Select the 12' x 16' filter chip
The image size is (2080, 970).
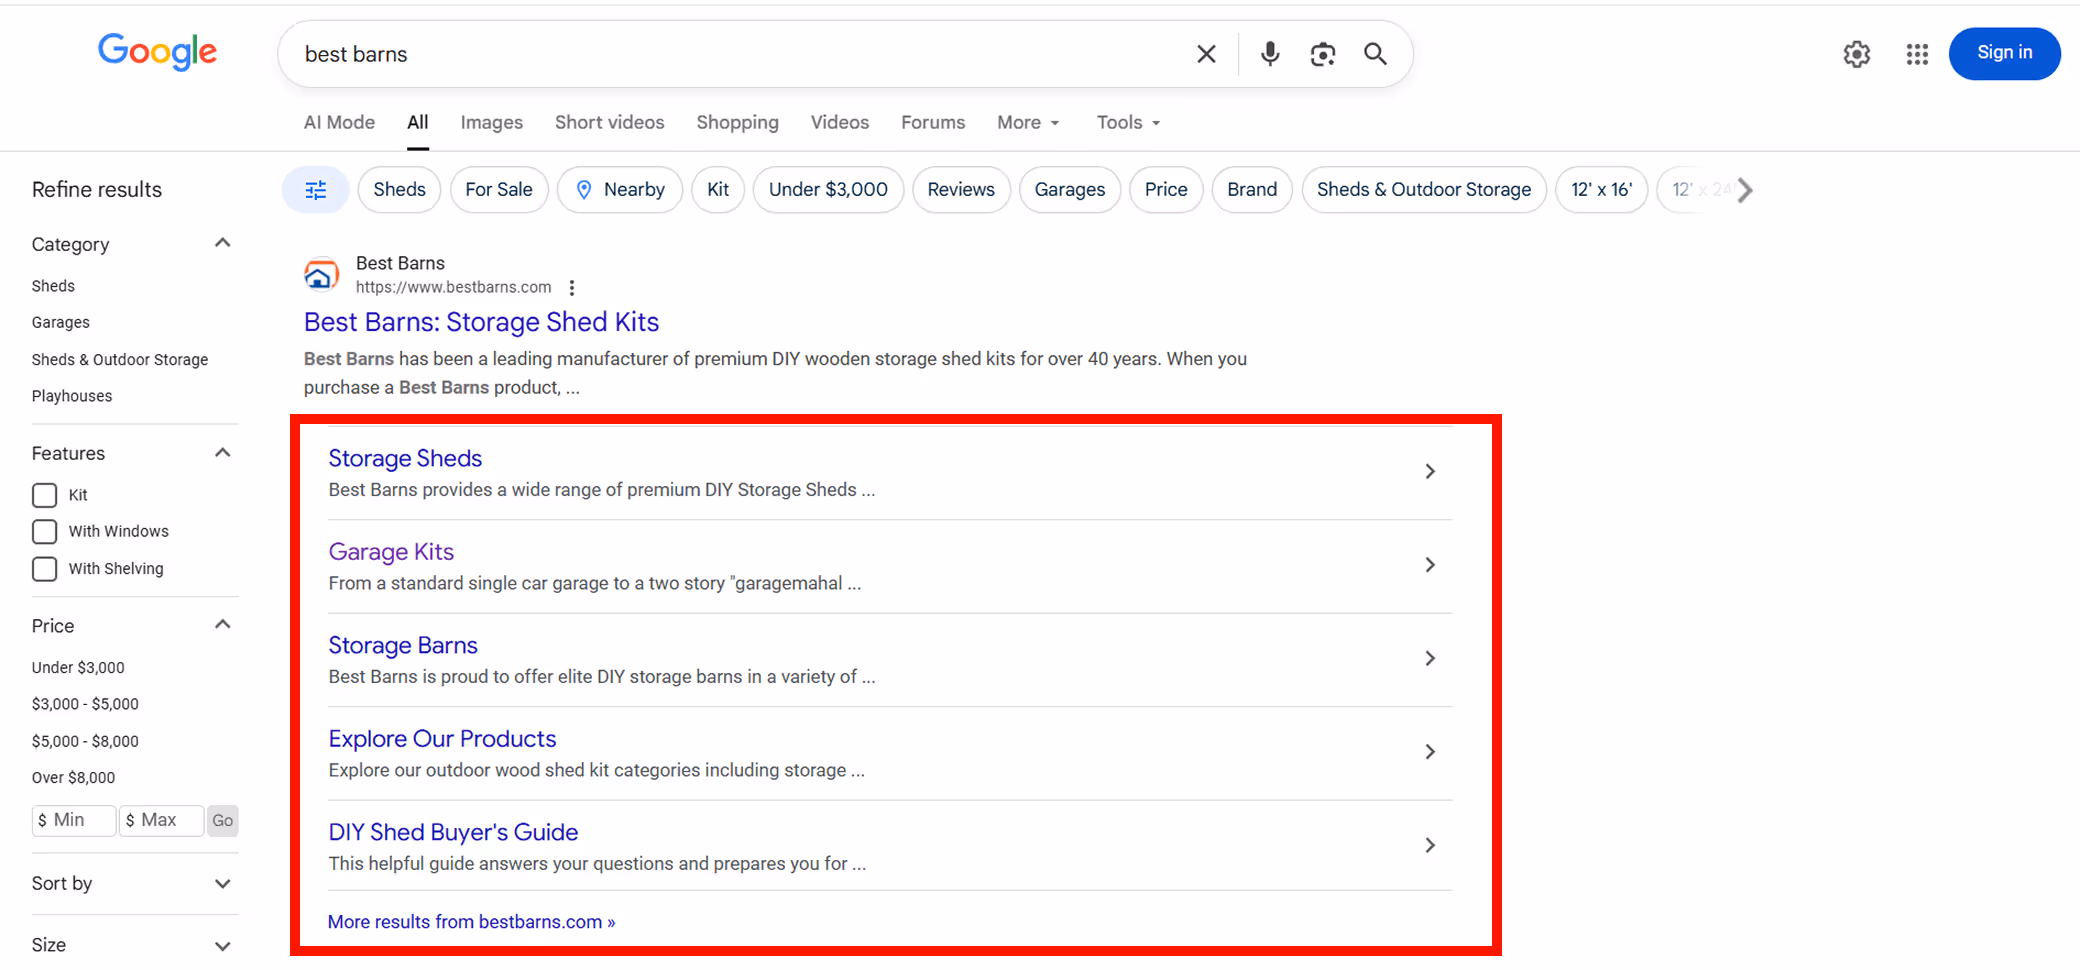point(1601,190)
